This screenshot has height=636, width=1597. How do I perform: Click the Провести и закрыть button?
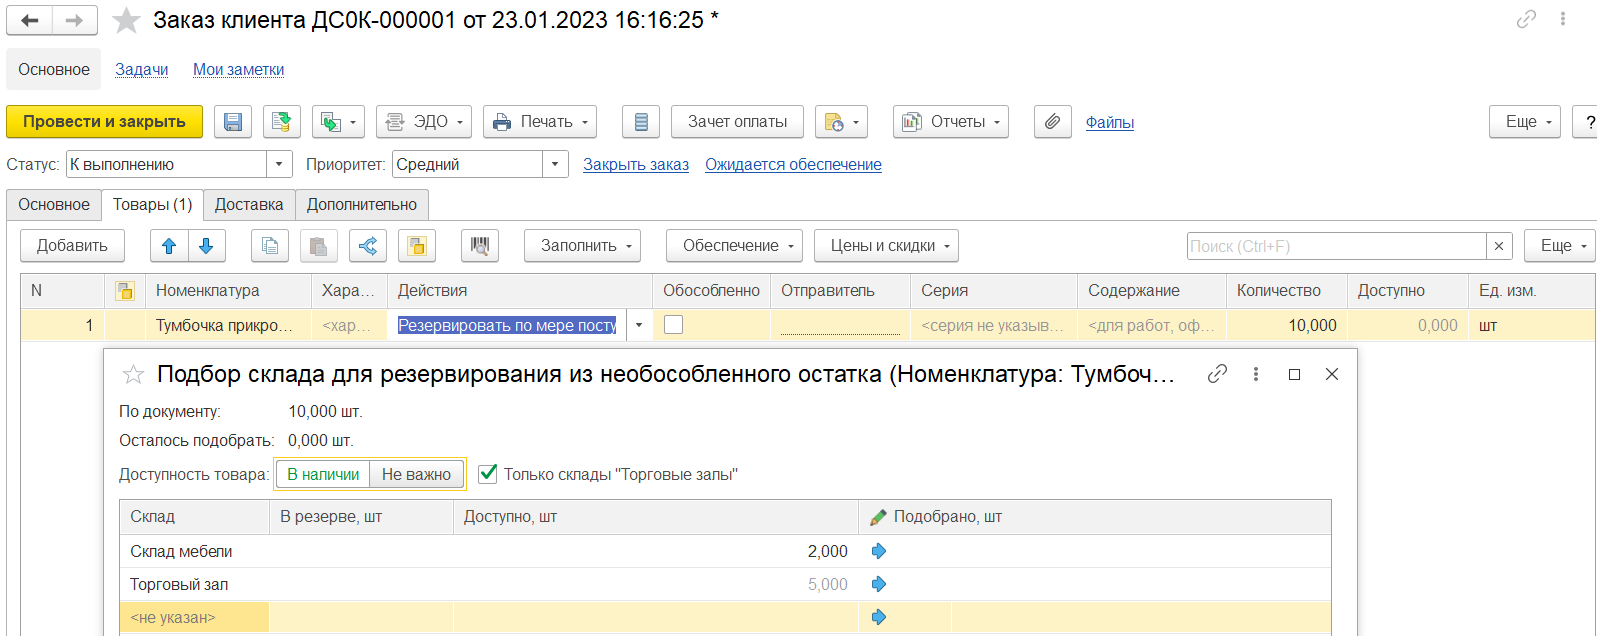[104, 122]
